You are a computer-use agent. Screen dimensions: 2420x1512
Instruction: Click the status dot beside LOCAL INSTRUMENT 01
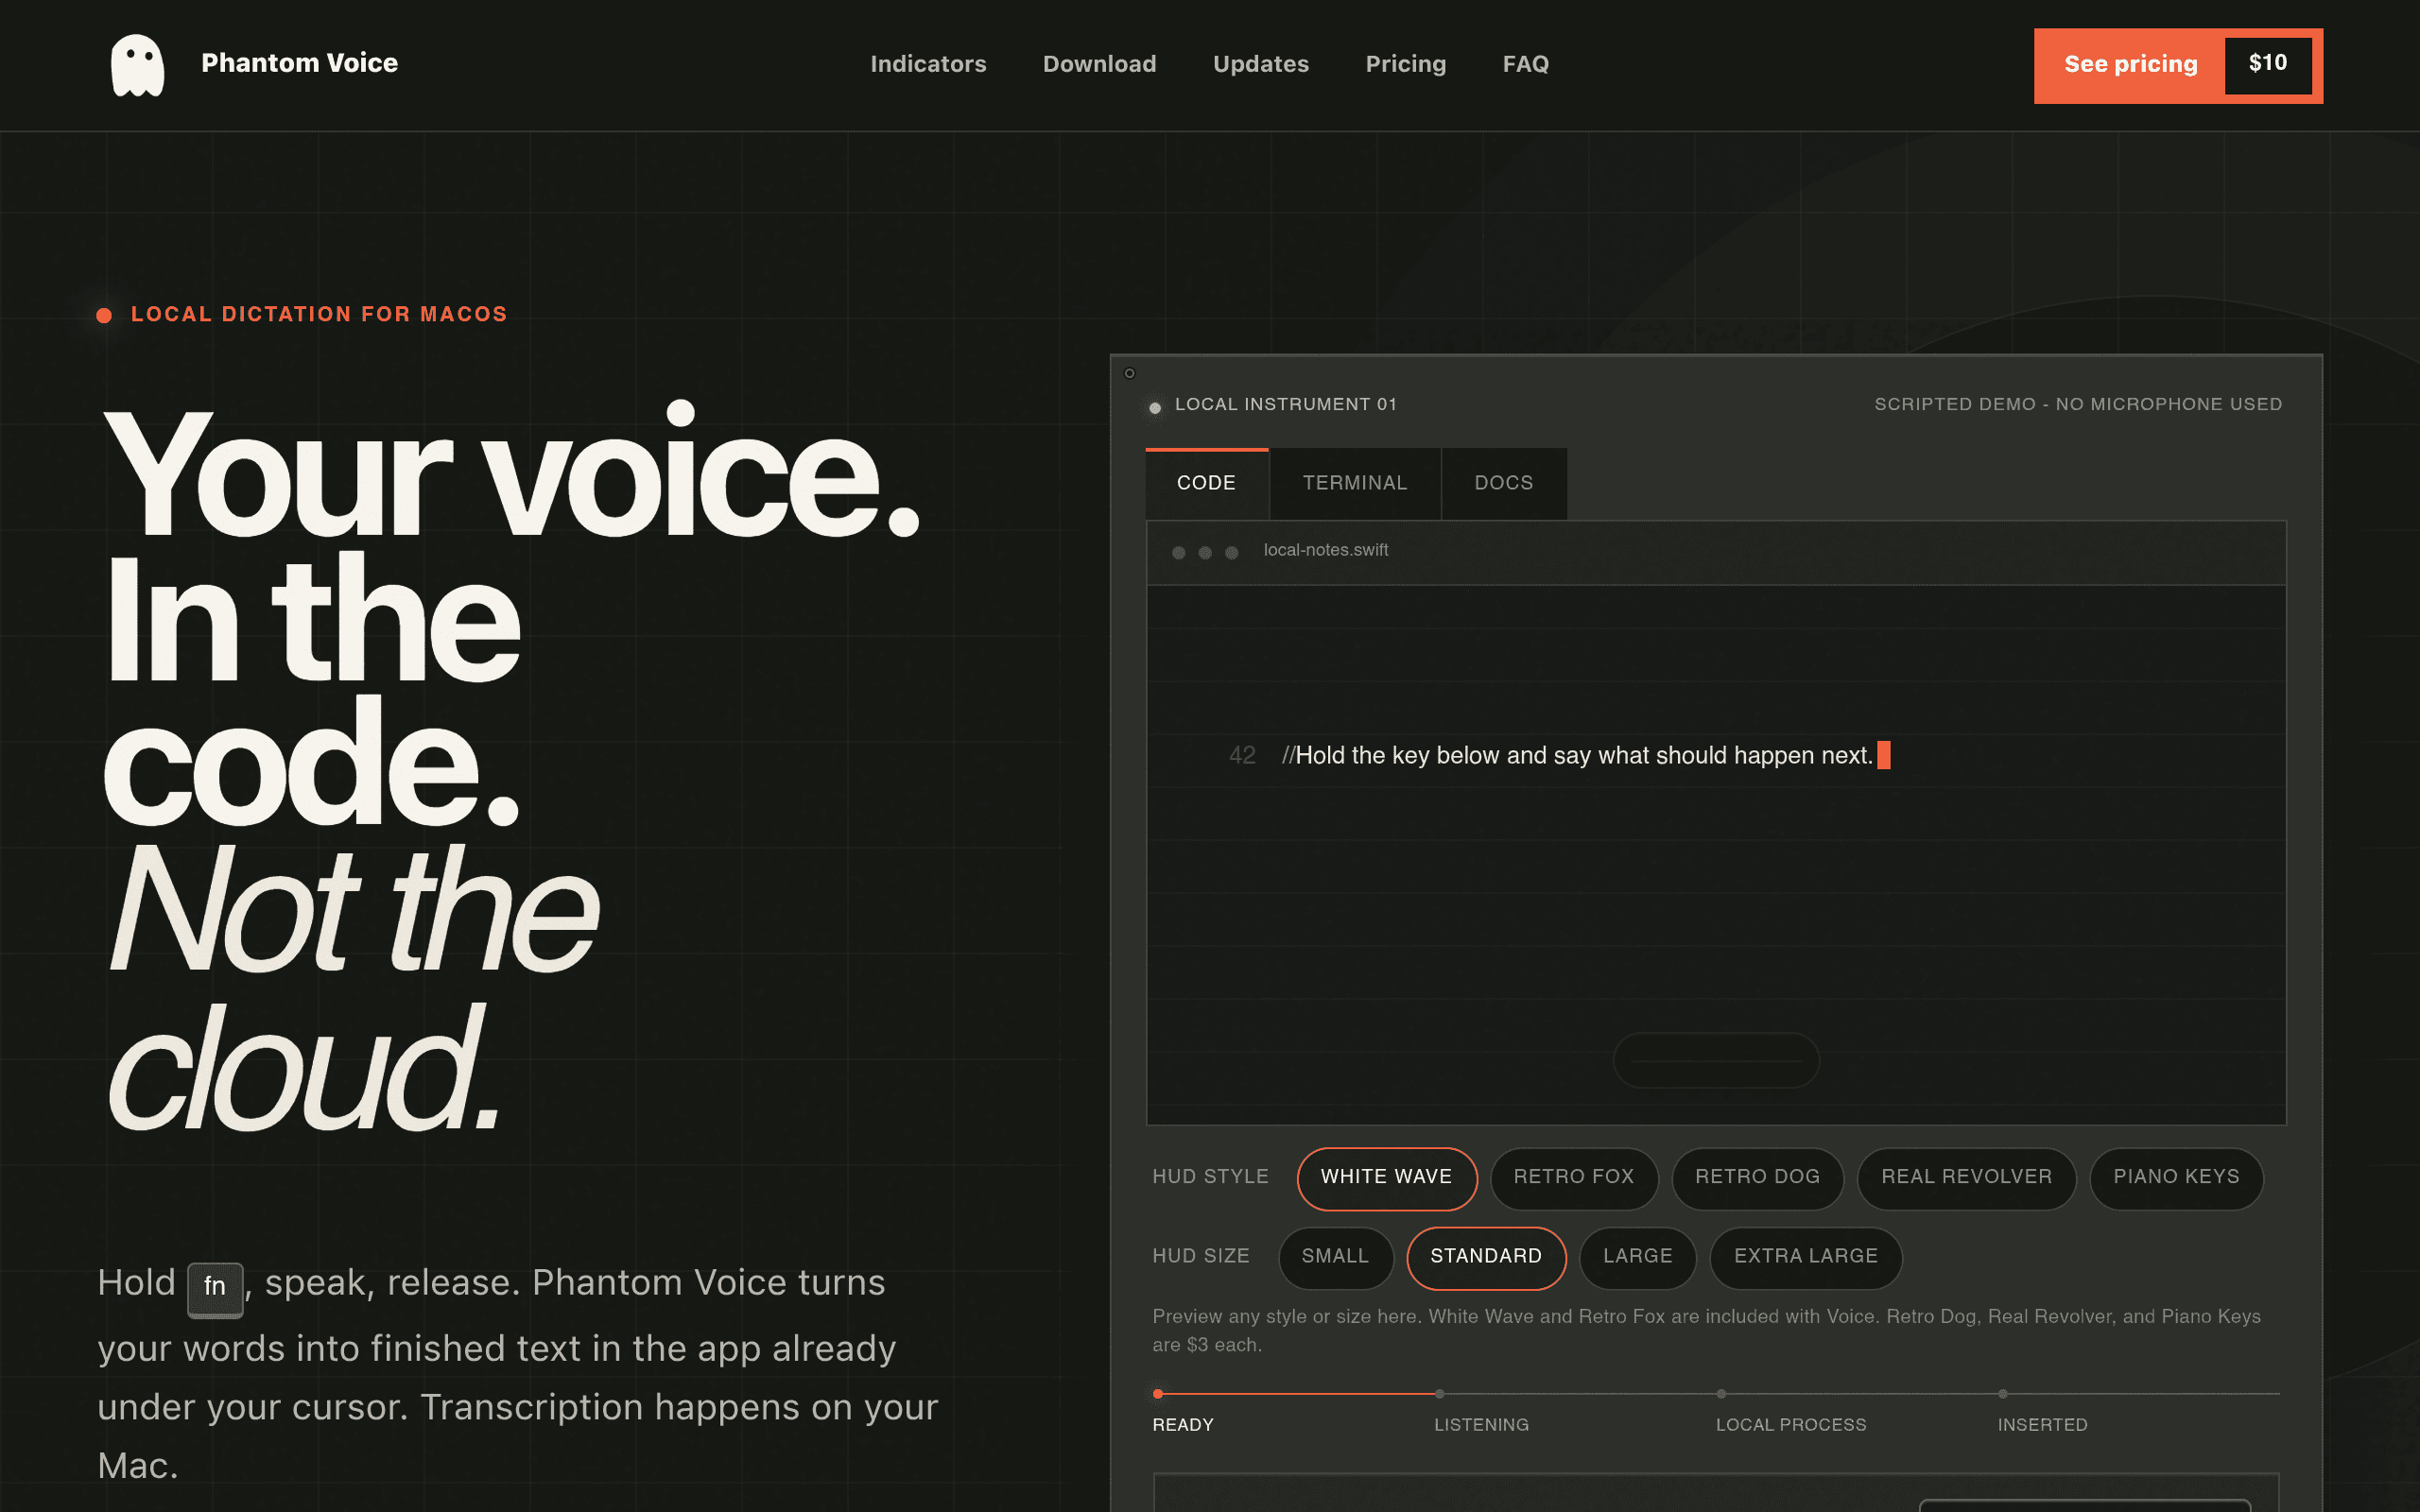pyautogui.click(x=1155, y=408)
